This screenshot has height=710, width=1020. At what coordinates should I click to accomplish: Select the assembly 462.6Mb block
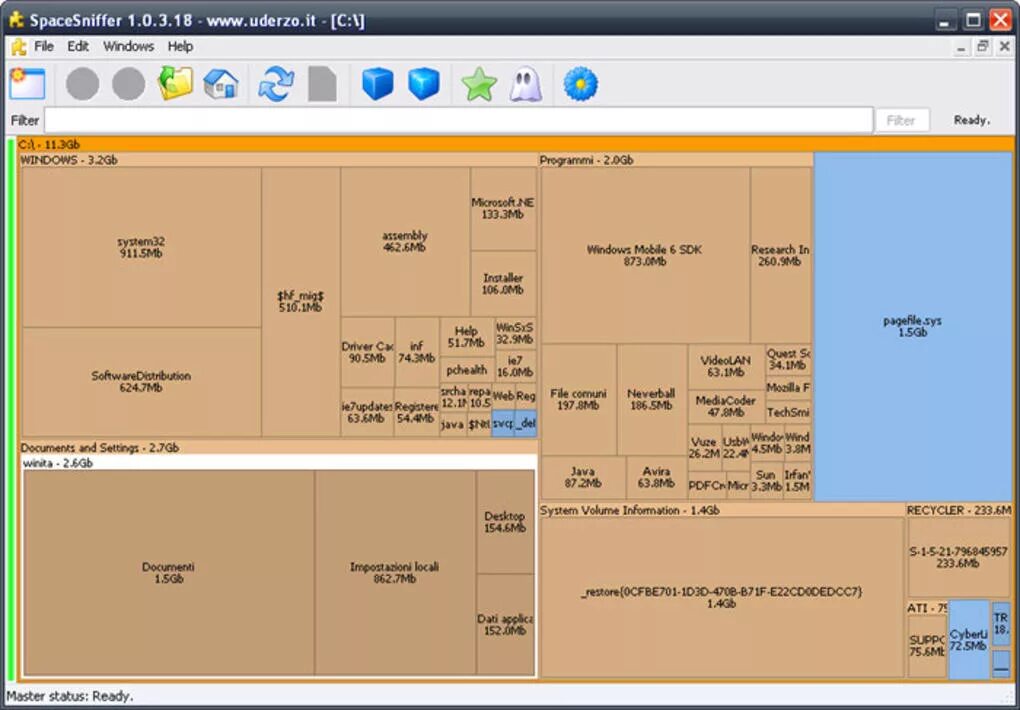[x=405, y=241]
